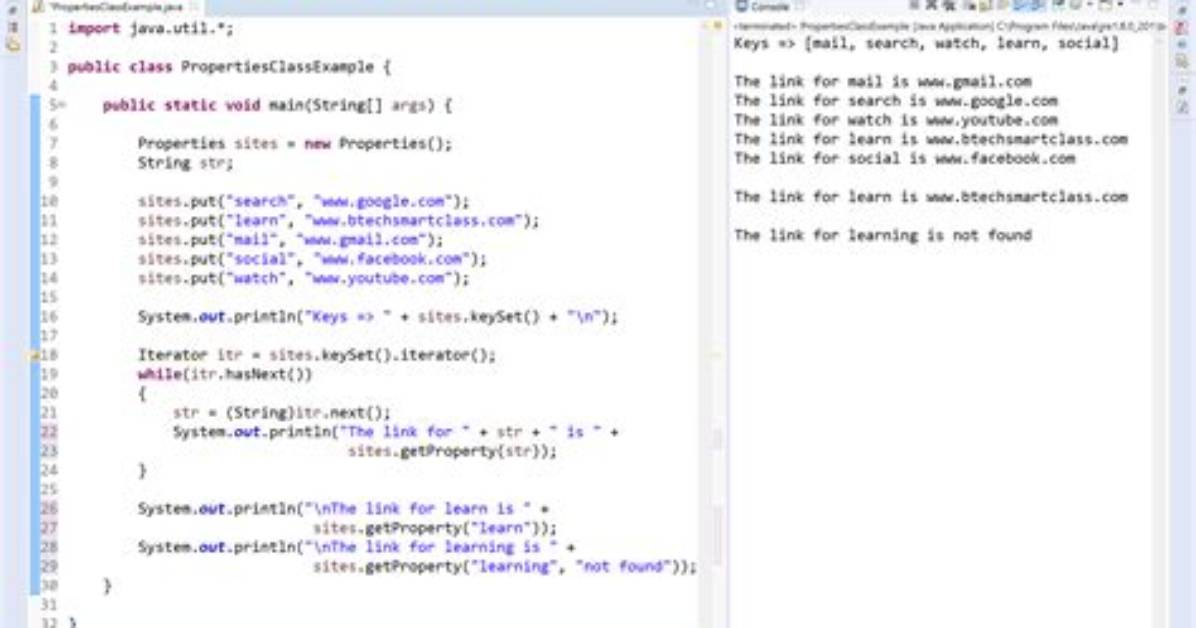Click the 'while(itr.hasNext())' line

(x=225, y=374)
